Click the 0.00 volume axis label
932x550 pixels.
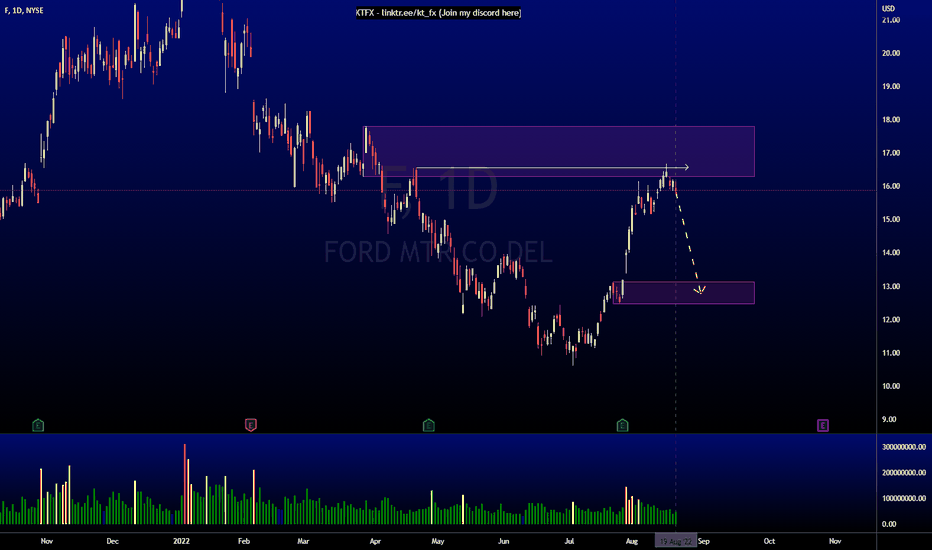(x=889, y=524)
